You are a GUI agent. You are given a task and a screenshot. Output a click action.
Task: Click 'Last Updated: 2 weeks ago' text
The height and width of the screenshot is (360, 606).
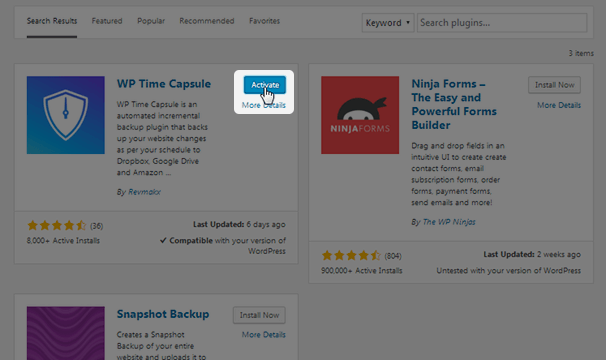(x=532, y=254)
